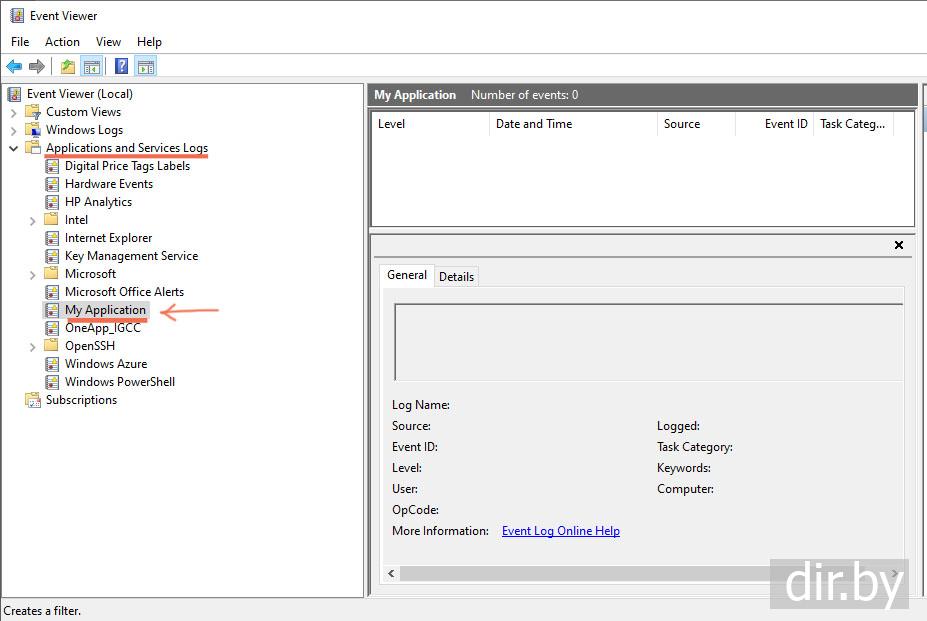Click the Back arrow toolbar icon

coord(14,67)
